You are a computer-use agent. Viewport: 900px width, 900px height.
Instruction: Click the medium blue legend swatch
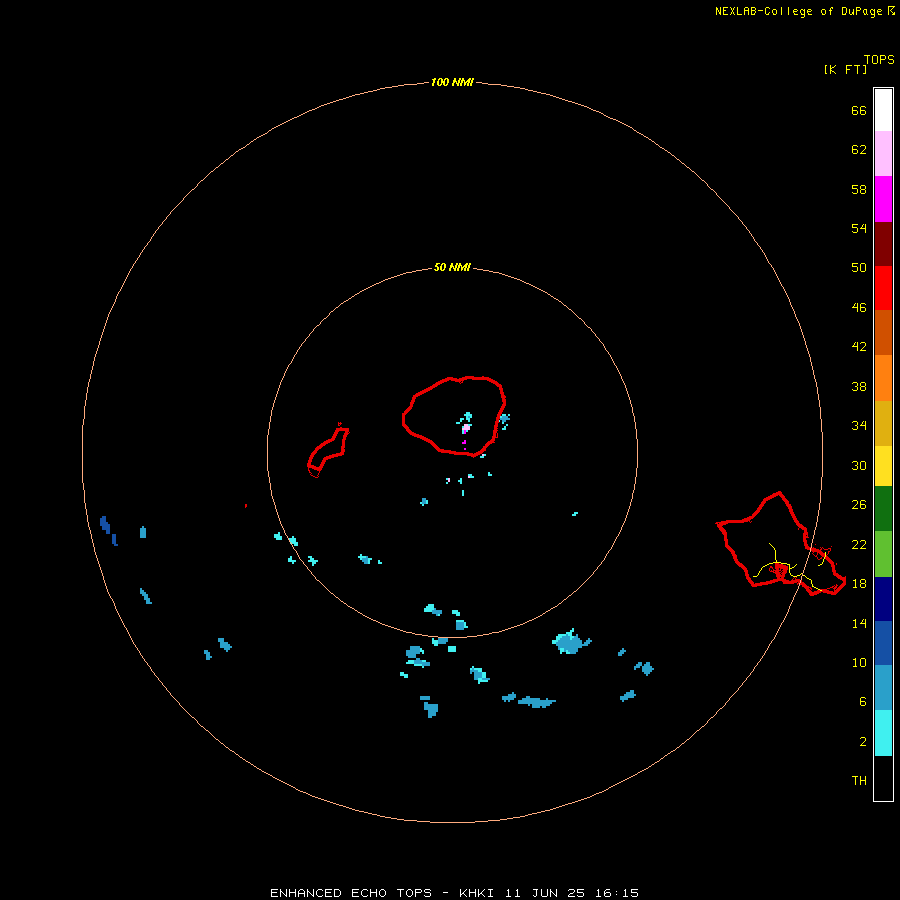(x=883, y=643)
